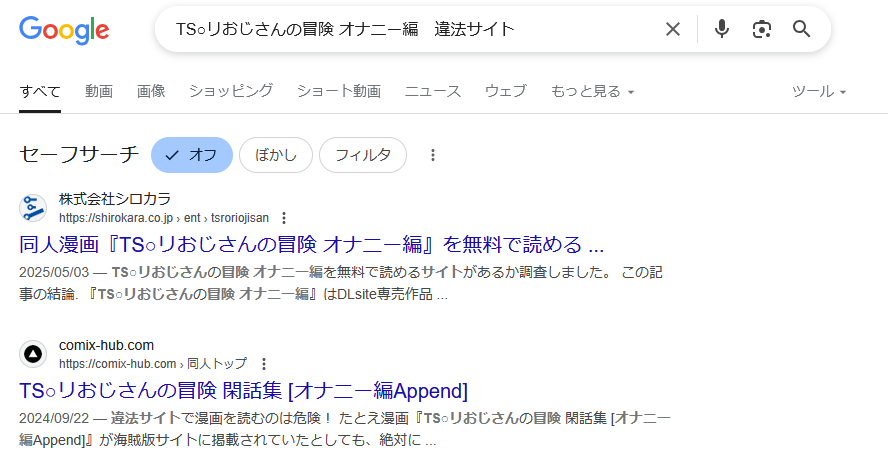This screenshot has width=888, height=471.
Task: Open SafeSearch more options three-dot menu
Action: pos(433,155)
